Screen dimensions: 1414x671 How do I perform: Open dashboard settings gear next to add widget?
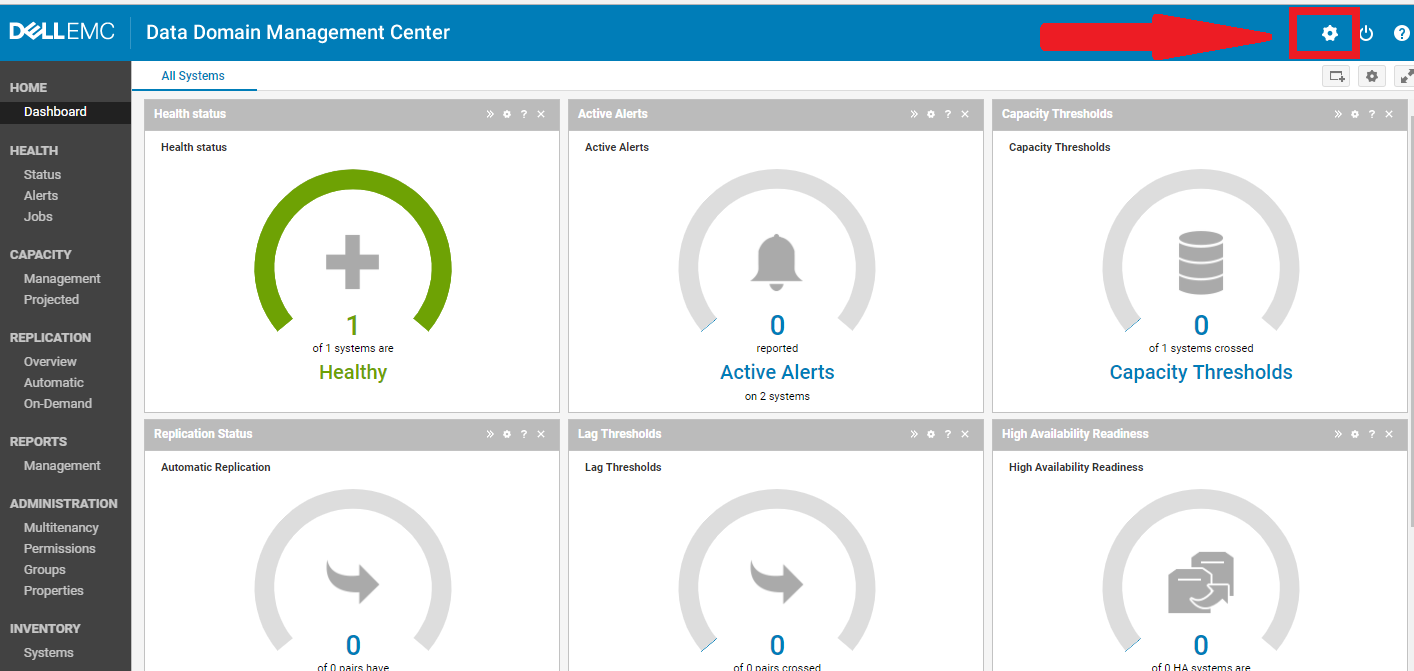coord(1371,75)
